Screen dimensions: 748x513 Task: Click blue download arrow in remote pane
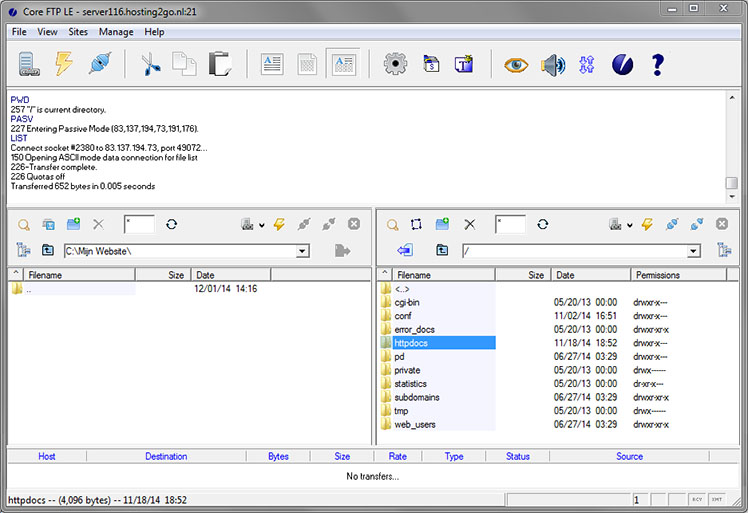tap(405, 250)
